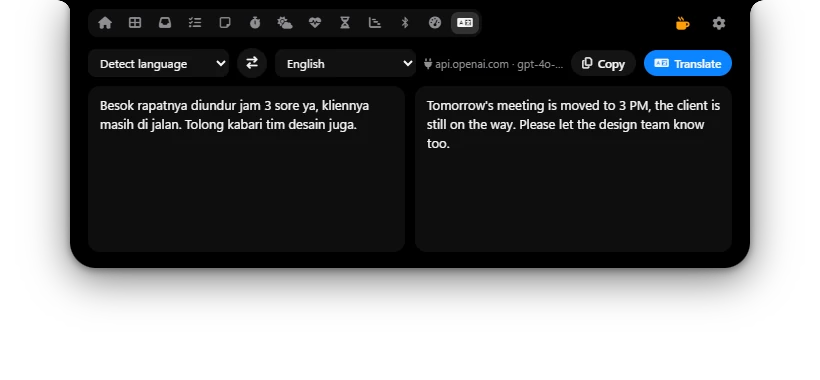Swap source and target languages

[252, 63]
